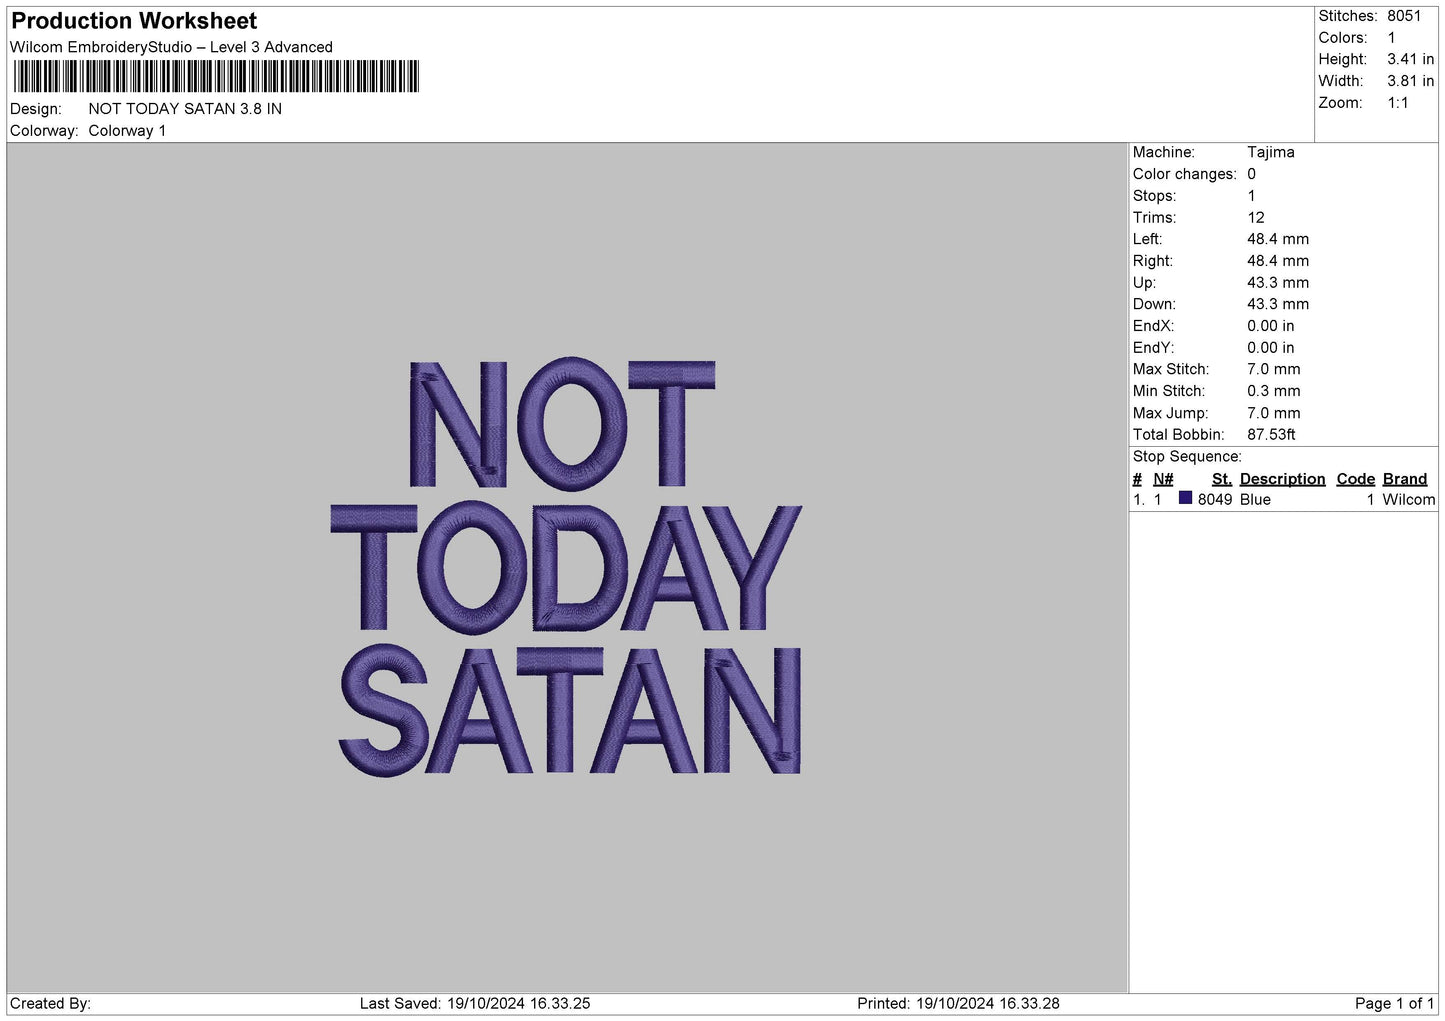The width and height of the screenshot is (1445, 1021).
Task: Click the Up value 43.3 mm
Action: click(x=1277, y=283)
